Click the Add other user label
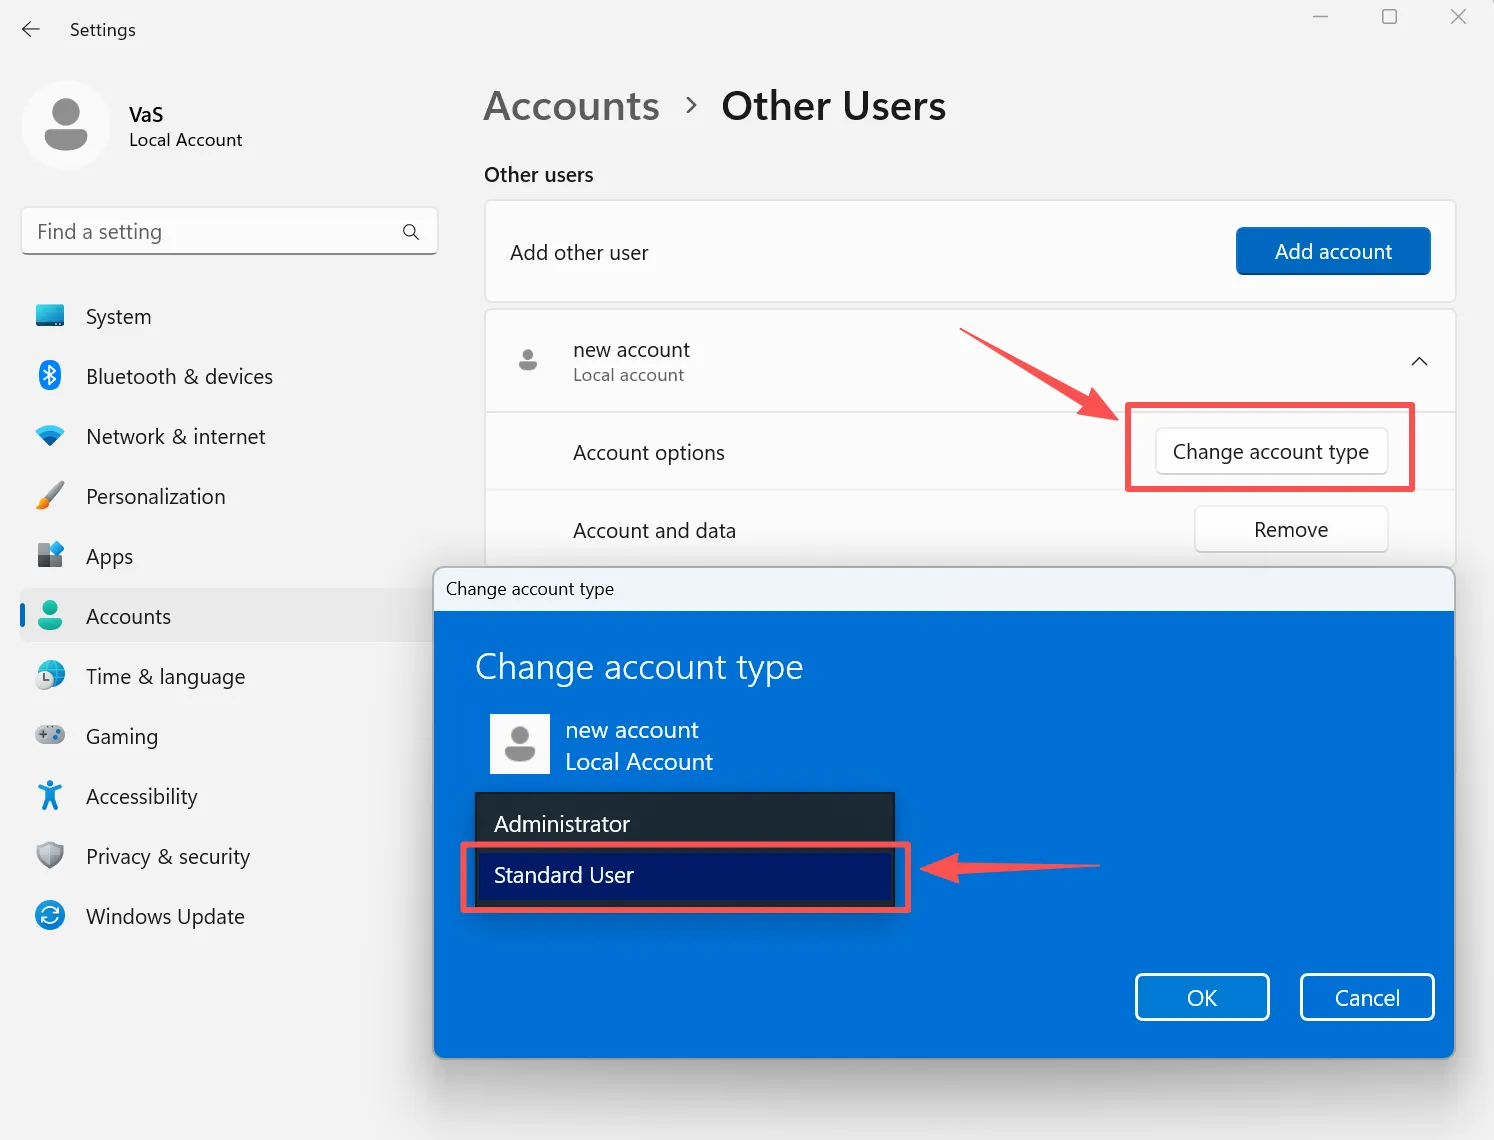1494x1140 pixels. [x=579, y=253]
